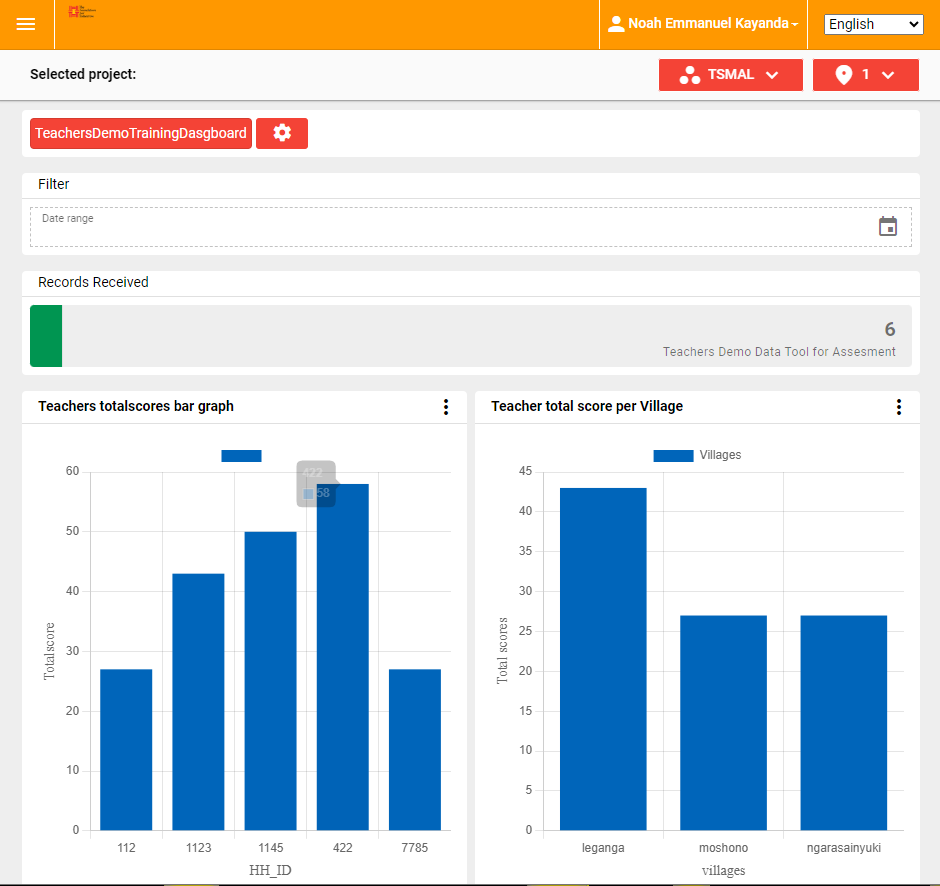
Task: Click the HH_ID axis title
Action: pyautogui.click(x=270, y=870)
